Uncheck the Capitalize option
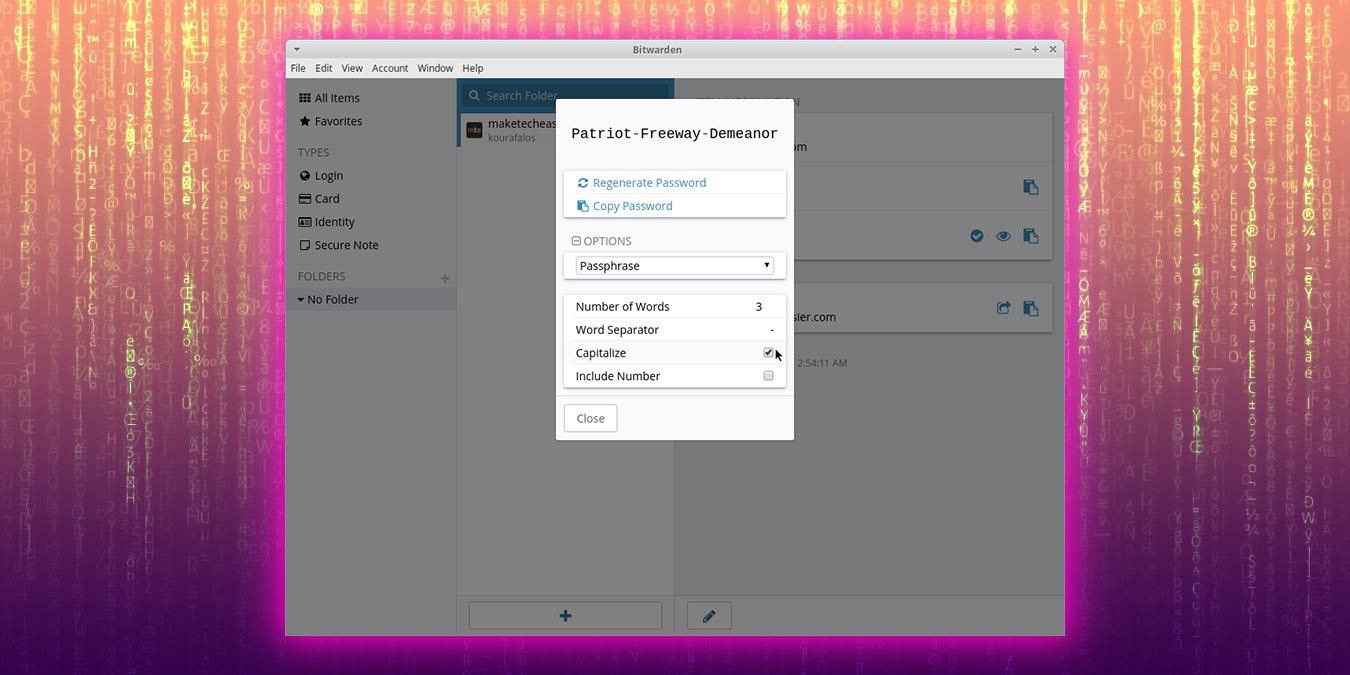Image resolution: width=1350 pixels, height=675 pixels. [x=768, y=352]
